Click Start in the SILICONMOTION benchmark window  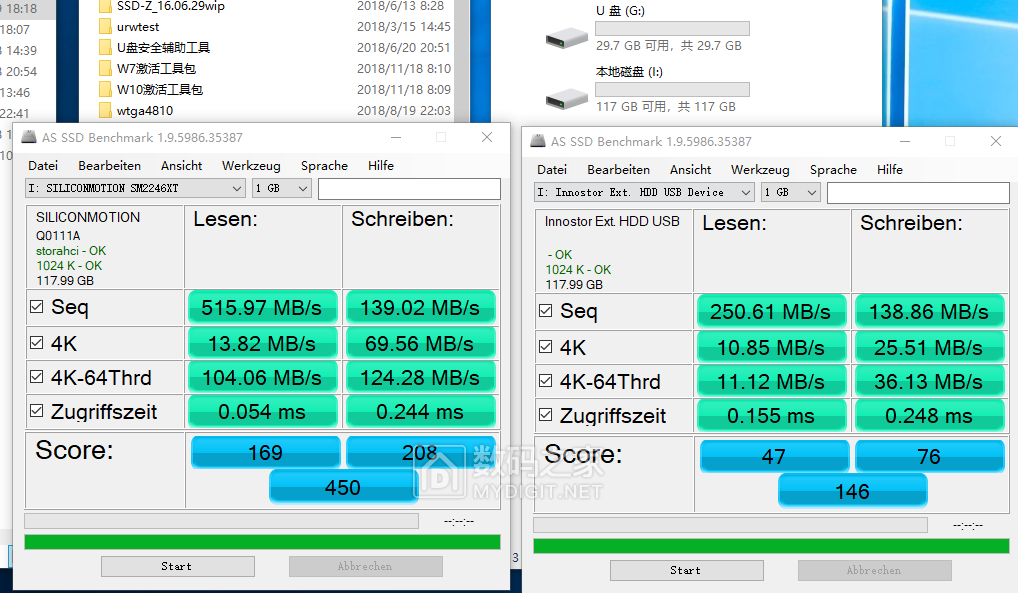click(177, 566)
